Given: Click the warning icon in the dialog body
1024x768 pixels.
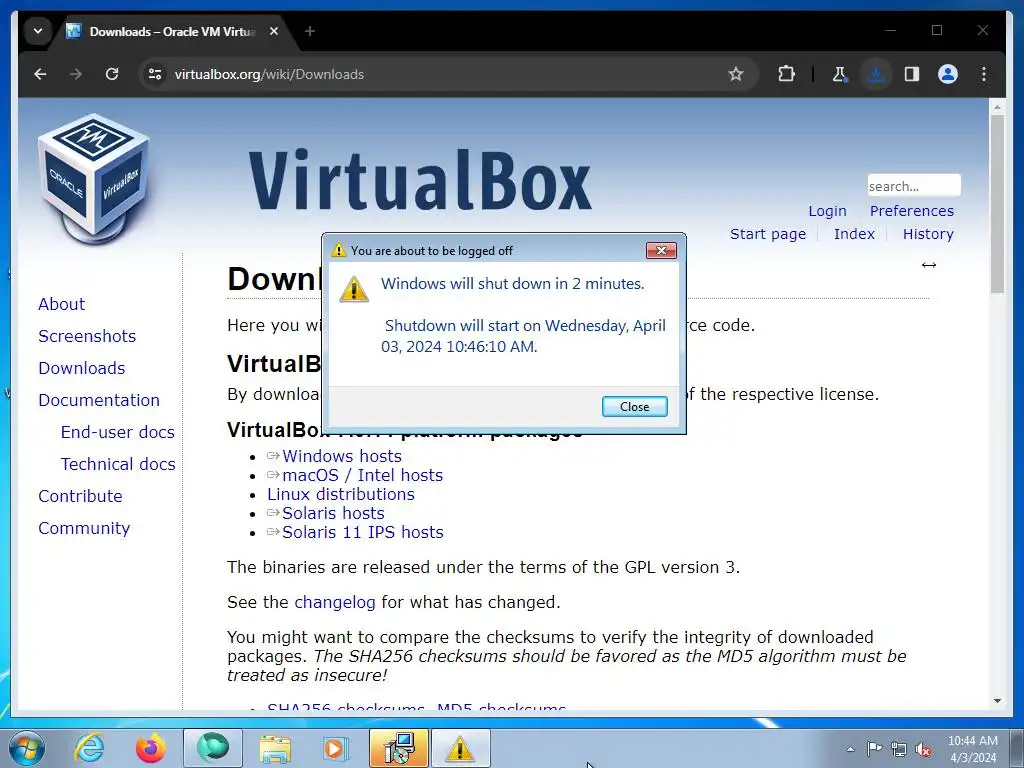Looking at the screenshot, I should (354, 289).
